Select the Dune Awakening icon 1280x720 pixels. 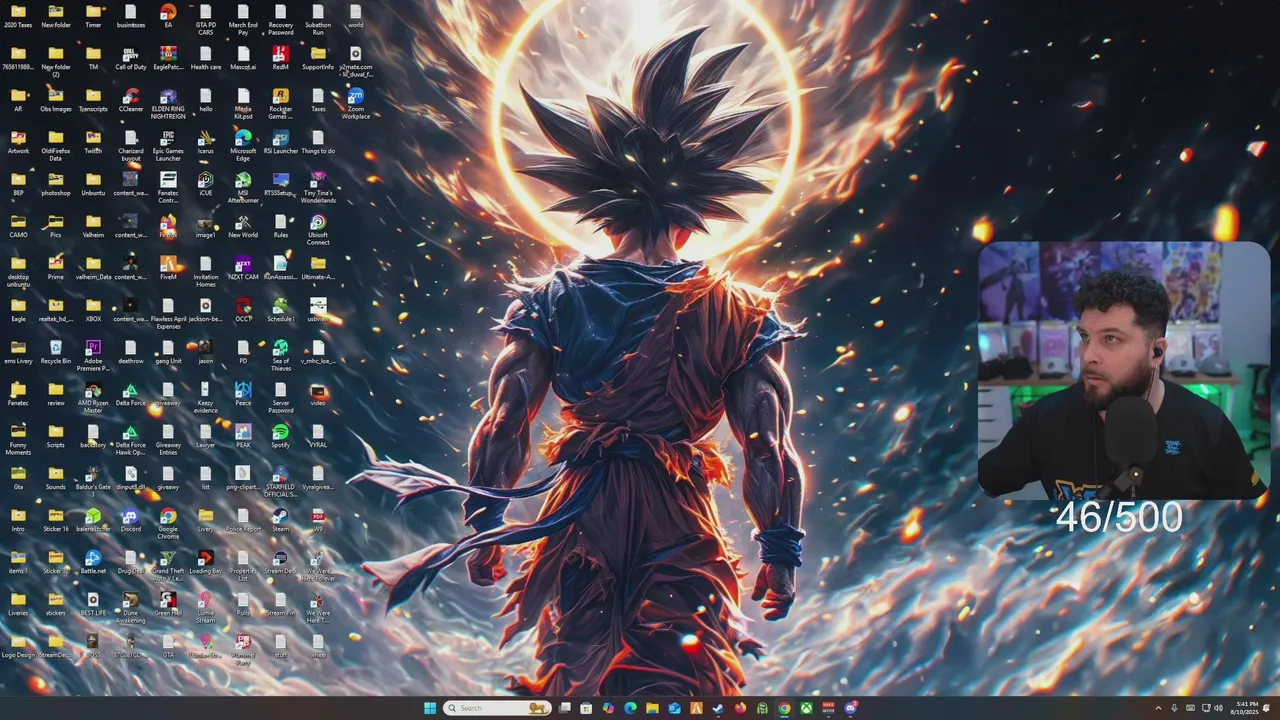tap(131, 608)
